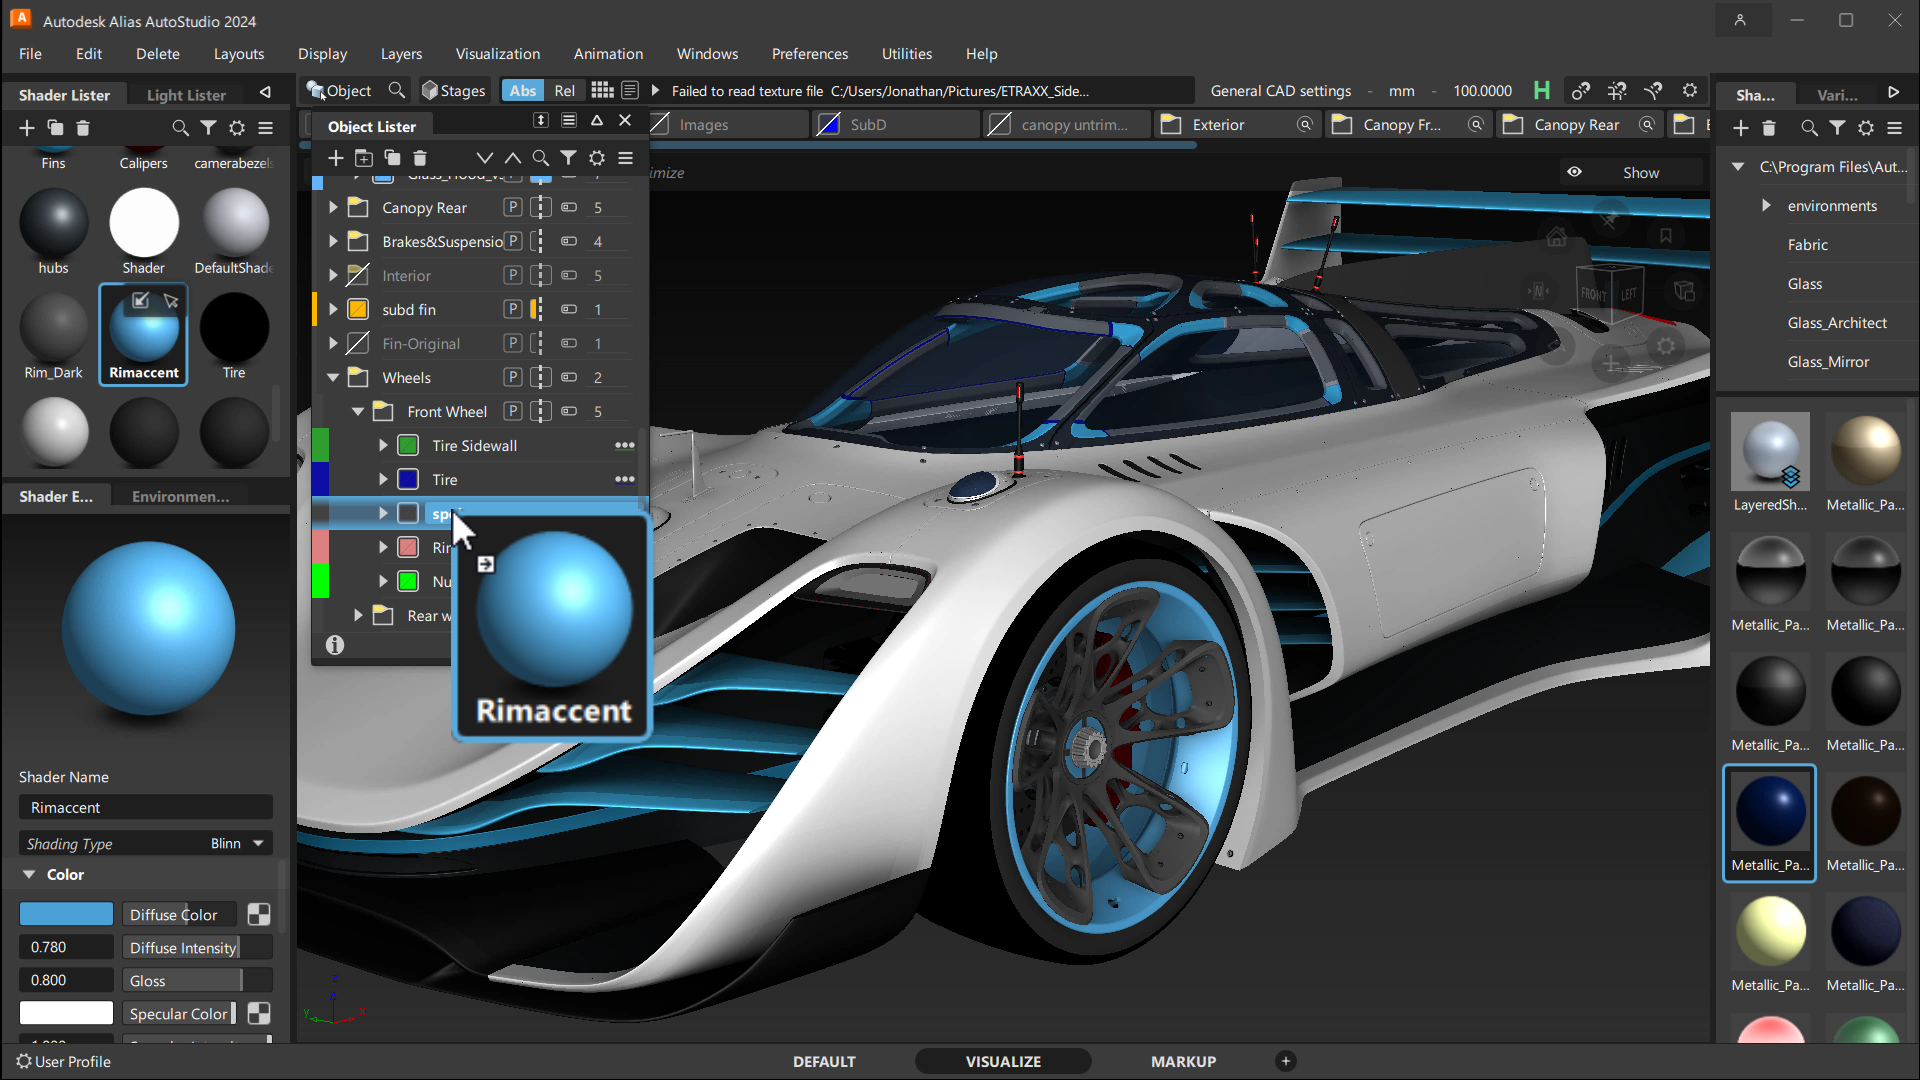Click the filter icon in Object Lister
Viewport: 1920px width, 1080px height.
(x=568, y=158)
